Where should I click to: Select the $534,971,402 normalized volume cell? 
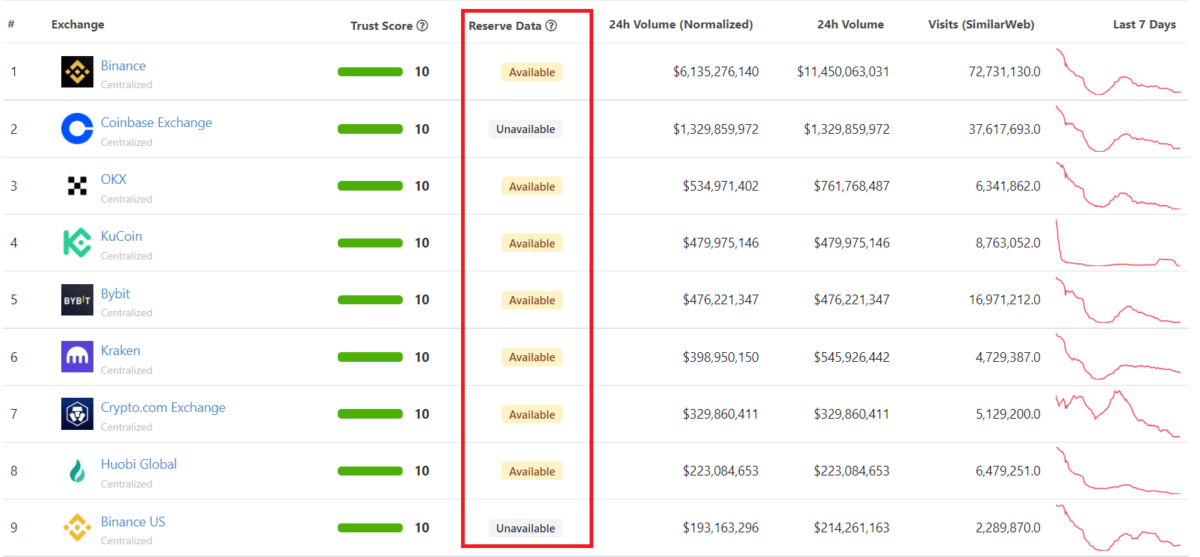(720, 186)
